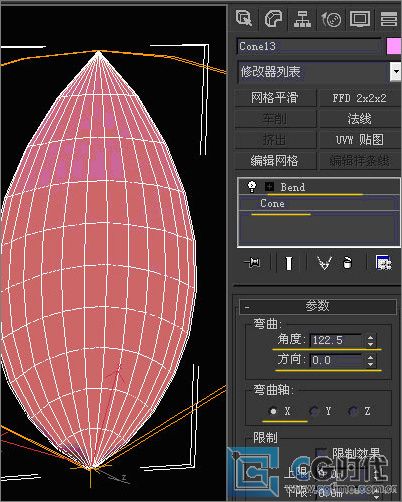402x502 pixels.
Task: Click the 网格平滑 modifier button
Action: [275, 98]
